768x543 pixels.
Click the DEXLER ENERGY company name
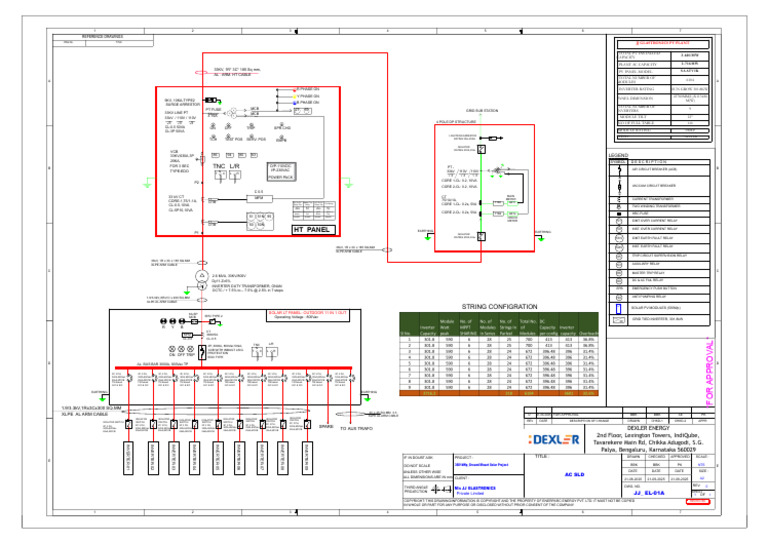[x=648, y=428]
